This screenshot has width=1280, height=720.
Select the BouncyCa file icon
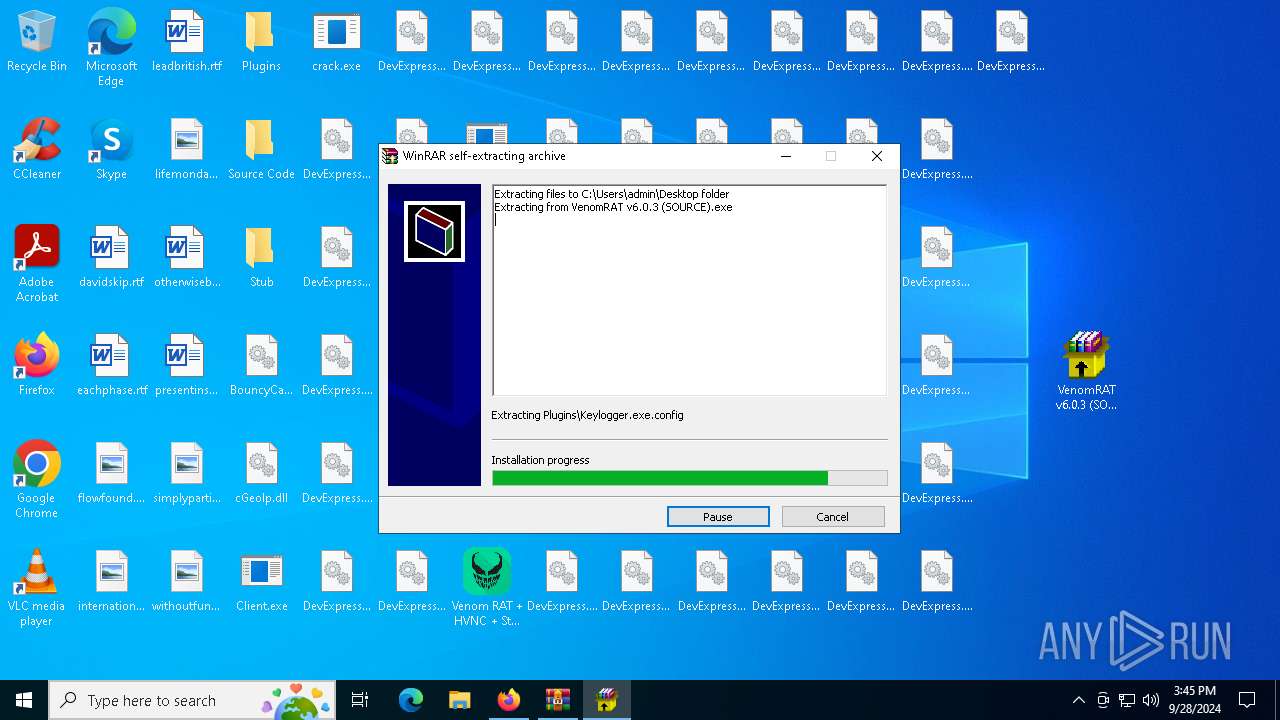click(261, 366)
